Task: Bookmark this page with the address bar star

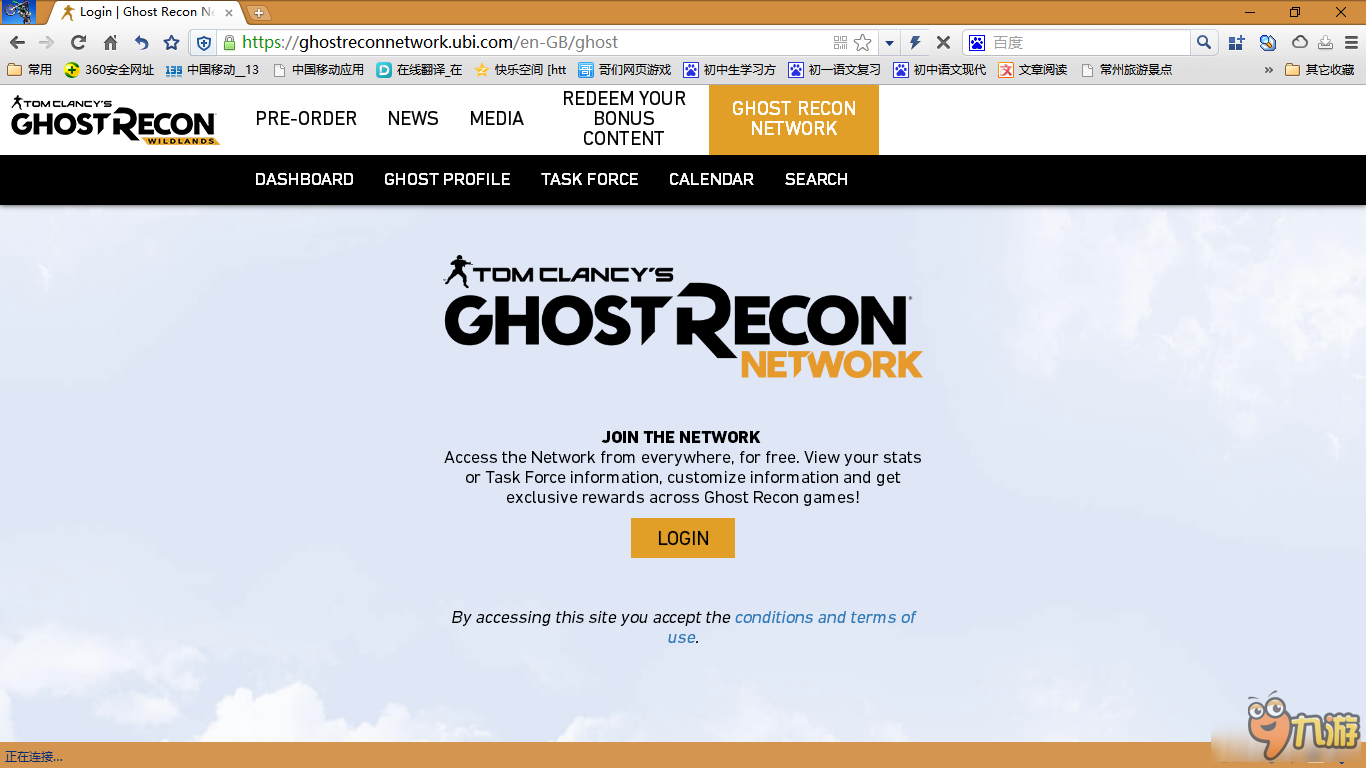Action: 862,43
